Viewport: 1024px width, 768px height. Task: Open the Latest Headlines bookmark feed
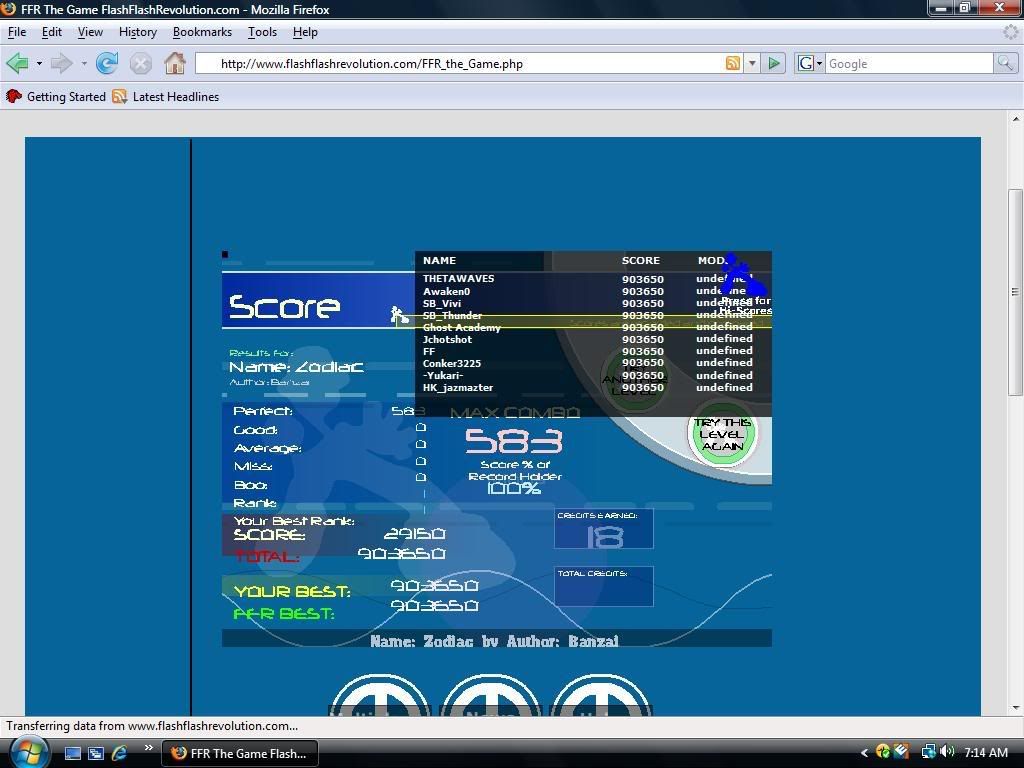[166, 97]
